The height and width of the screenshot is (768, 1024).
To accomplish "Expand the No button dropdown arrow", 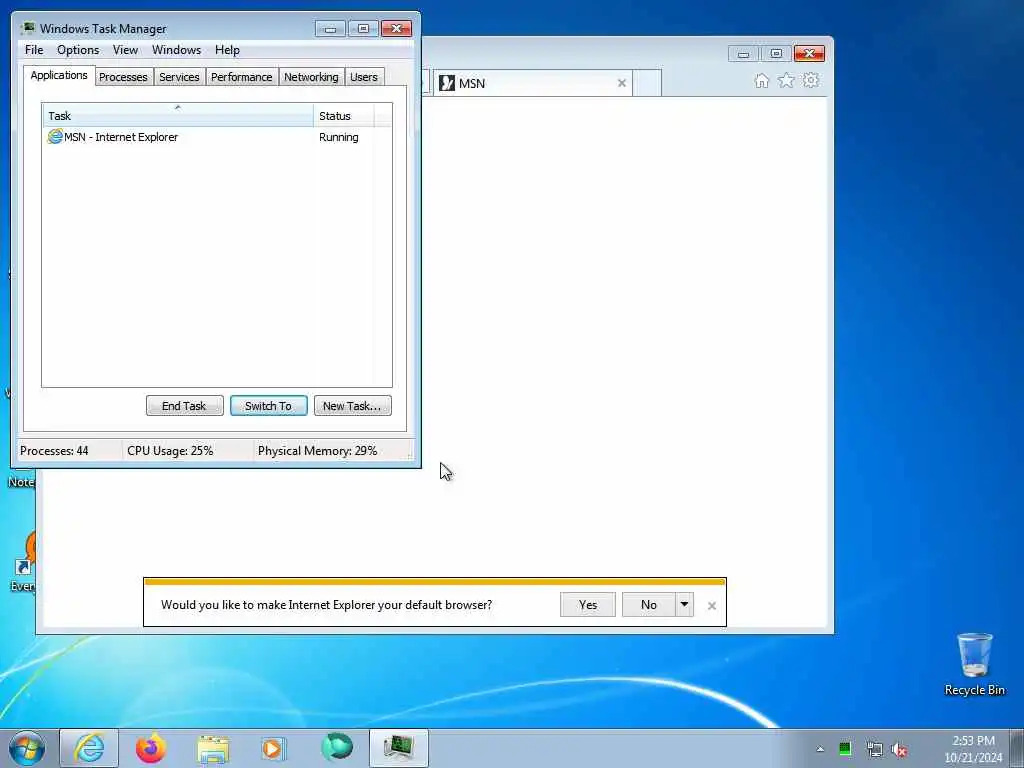I will click(684, 605).
